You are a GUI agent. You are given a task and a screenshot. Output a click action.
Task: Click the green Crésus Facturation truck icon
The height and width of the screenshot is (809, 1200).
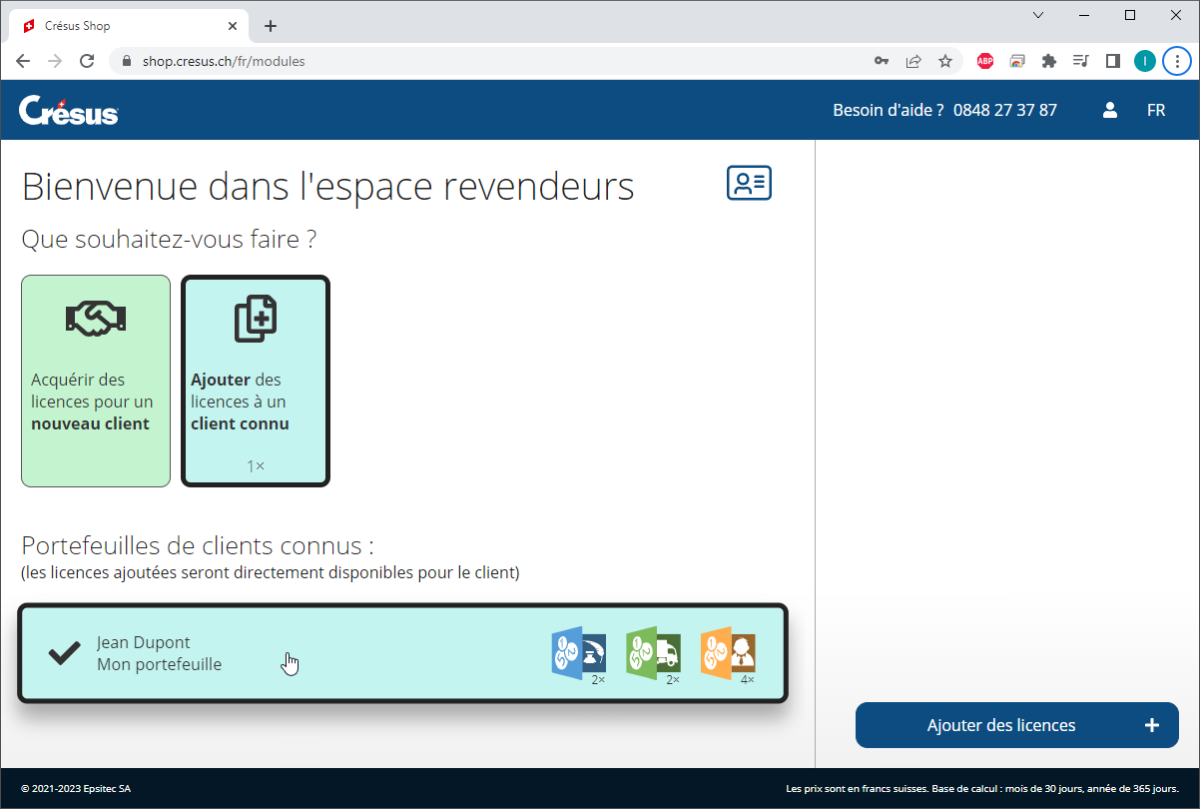coord(653,653)
